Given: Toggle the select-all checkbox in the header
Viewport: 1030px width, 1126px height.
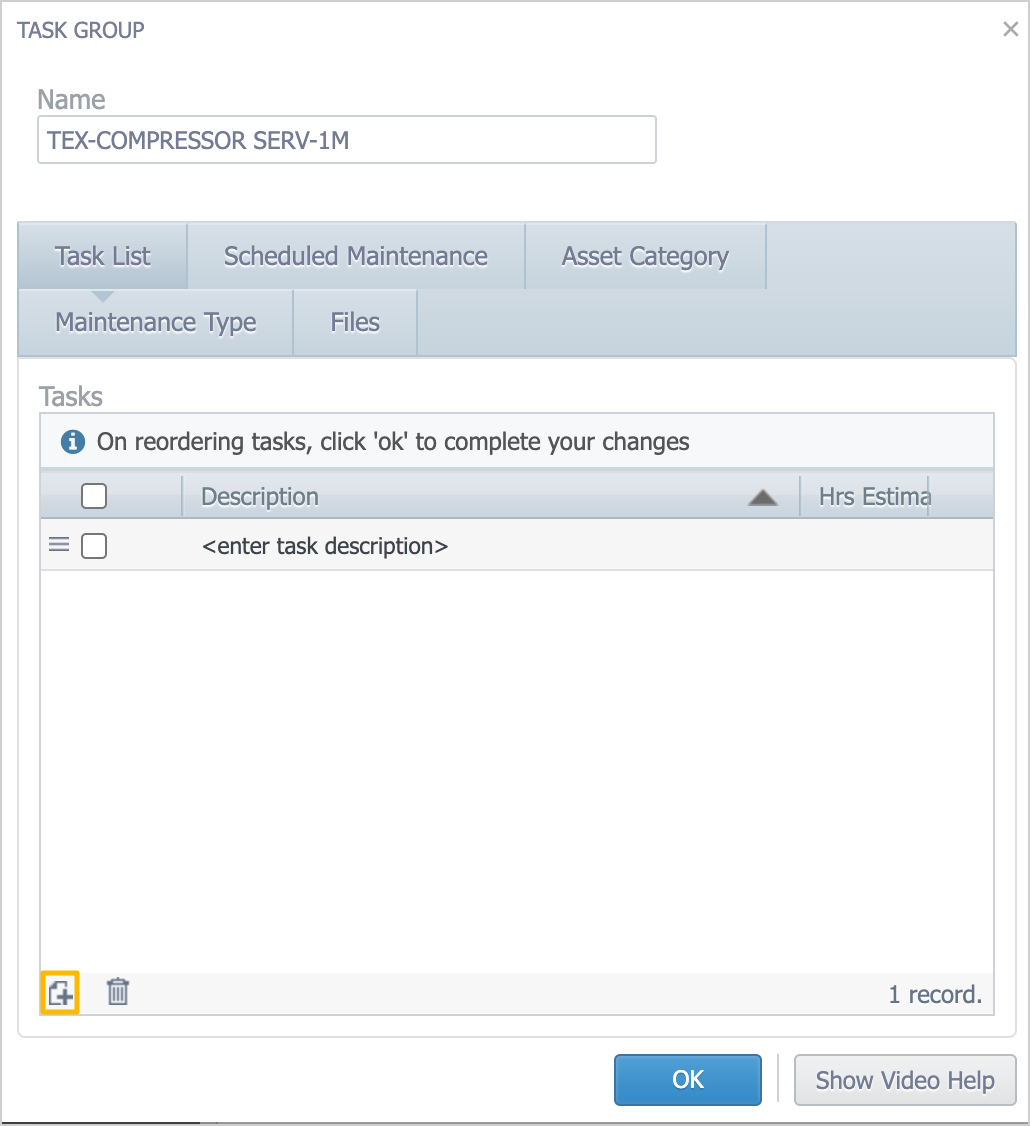Looking at the screenshot, I should (94, 496).
